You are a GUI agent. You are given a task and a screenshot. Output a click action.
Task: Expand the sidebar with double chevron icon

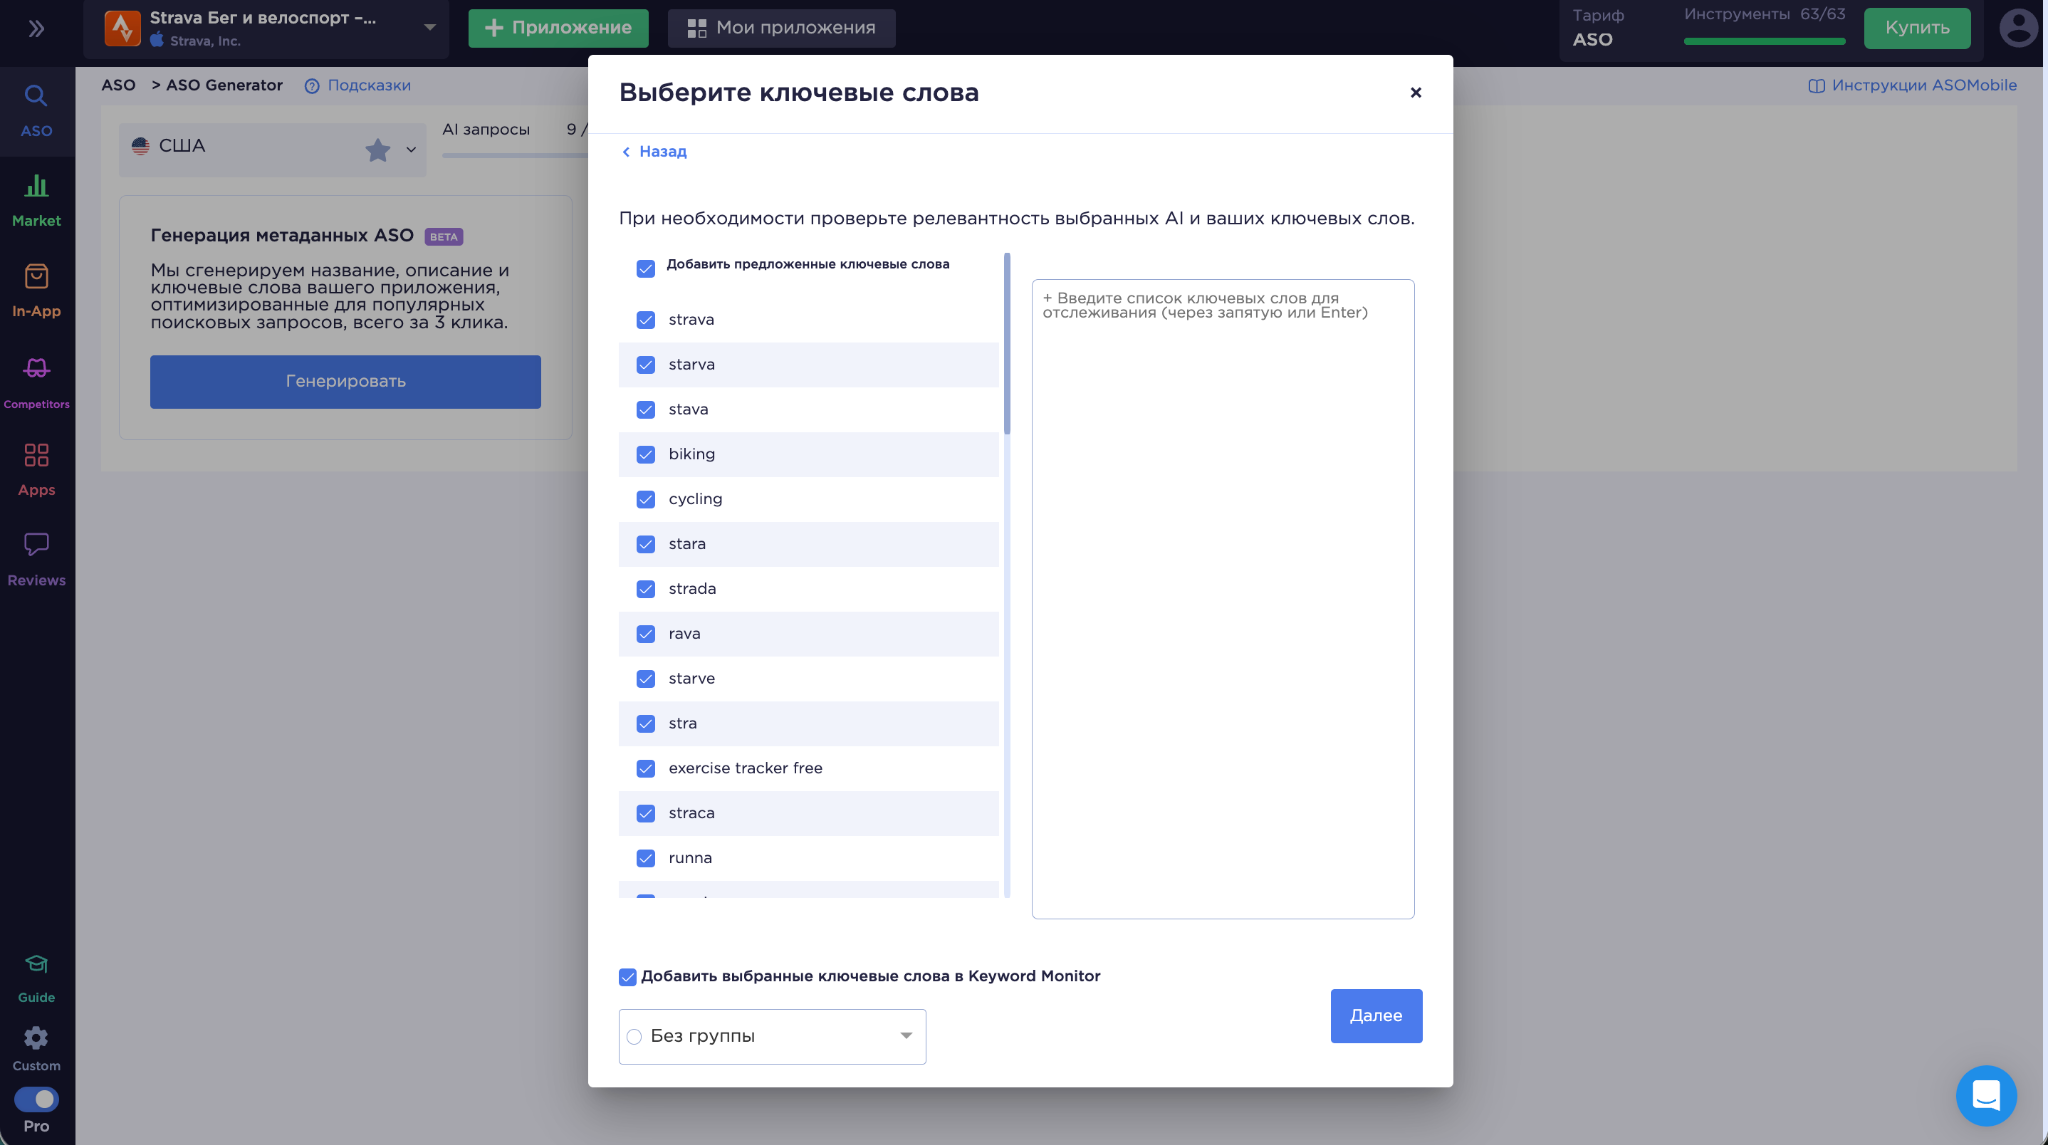(36, 28)
